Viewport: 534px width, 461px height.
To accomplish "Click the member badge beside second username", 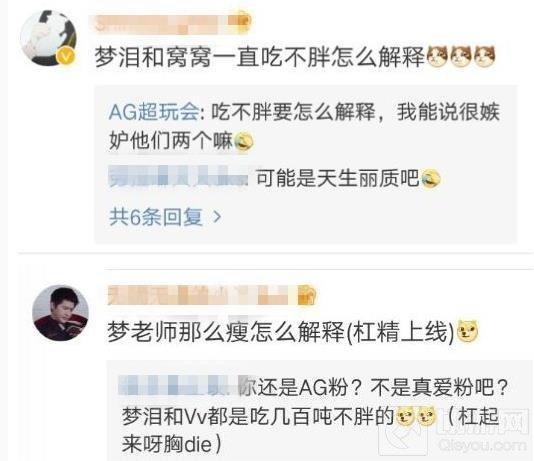I will pyautogui.click(x=307, y=295).
